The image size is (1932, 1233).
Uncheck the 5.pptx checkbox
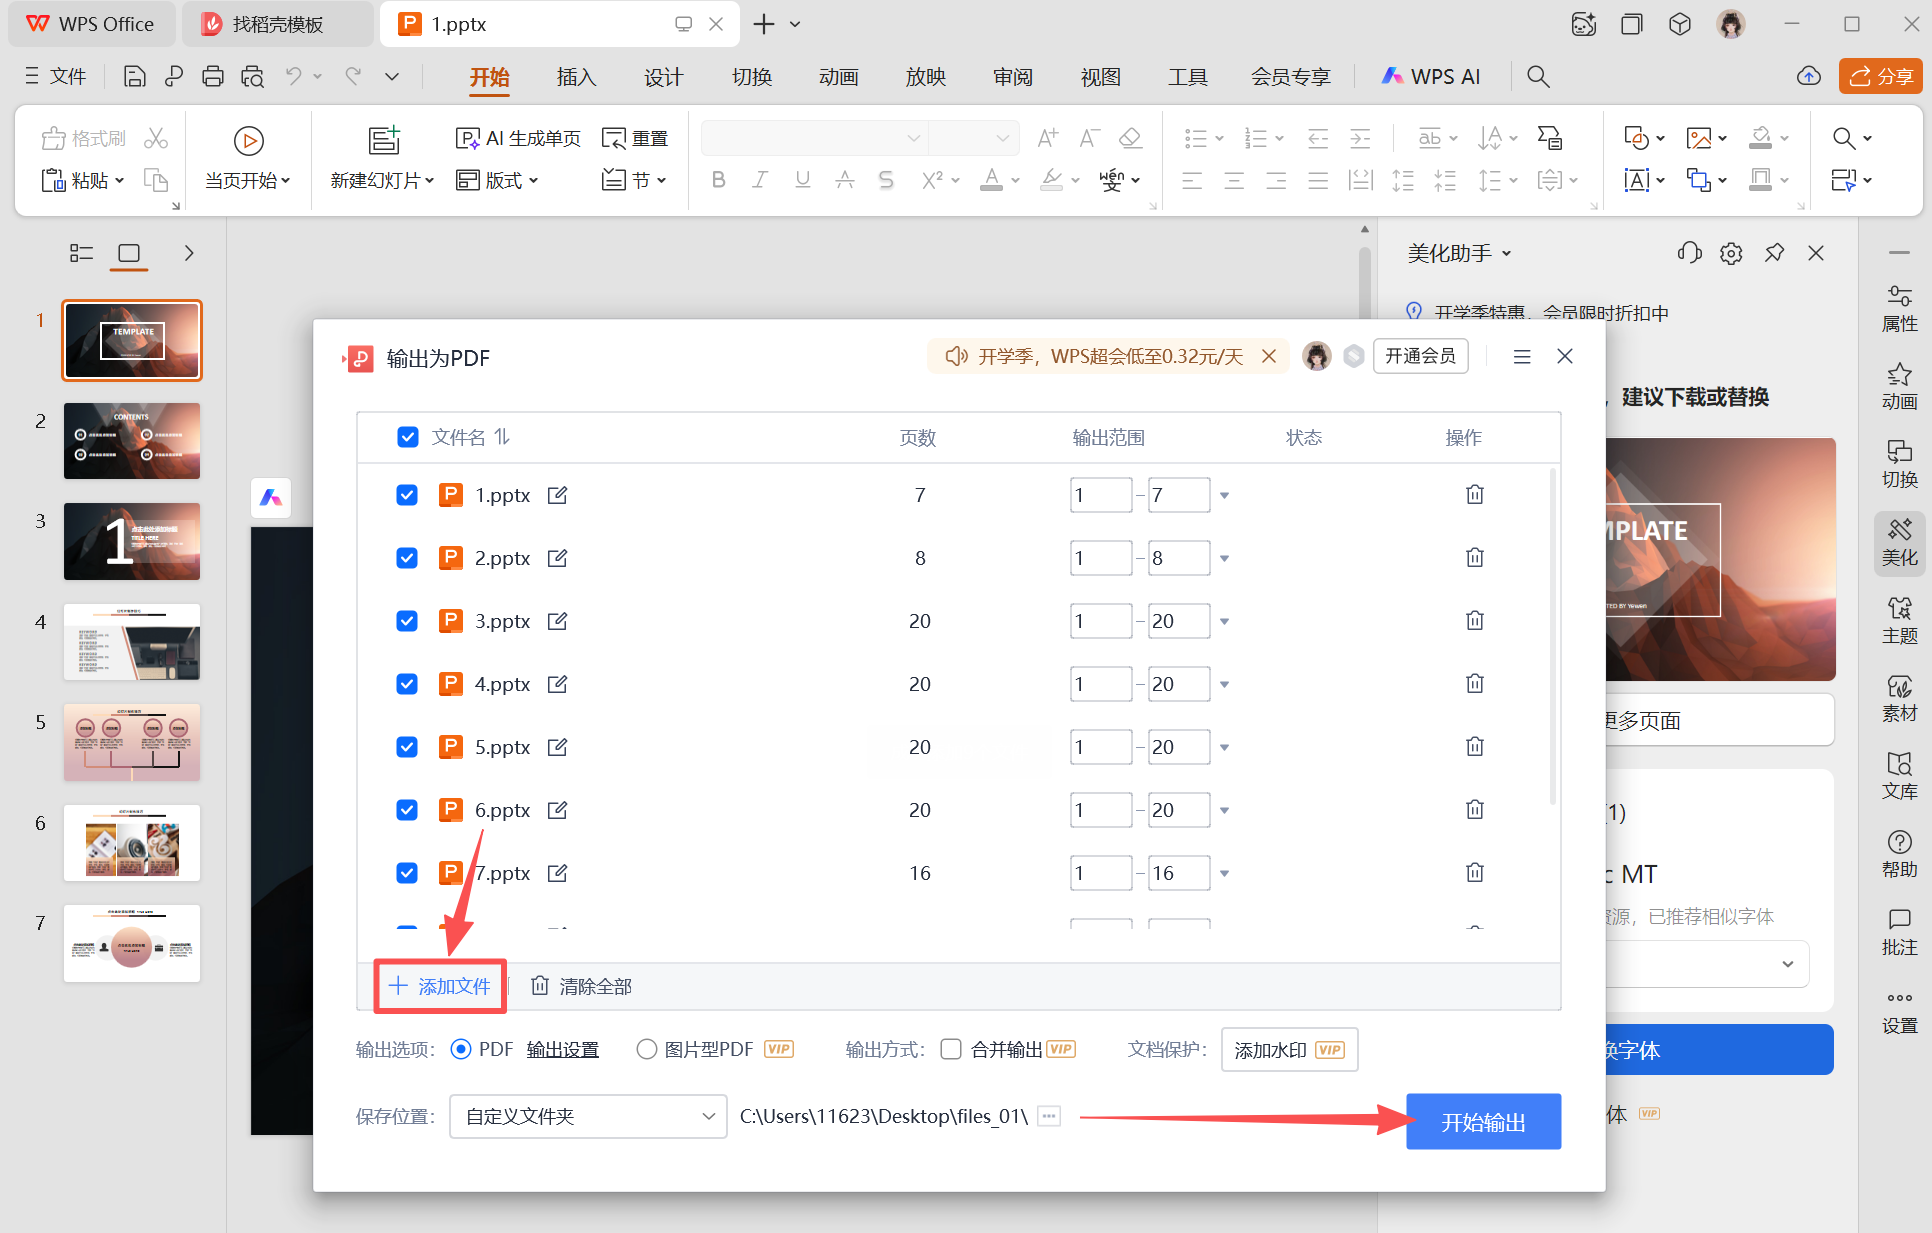(x=407, y=747)
